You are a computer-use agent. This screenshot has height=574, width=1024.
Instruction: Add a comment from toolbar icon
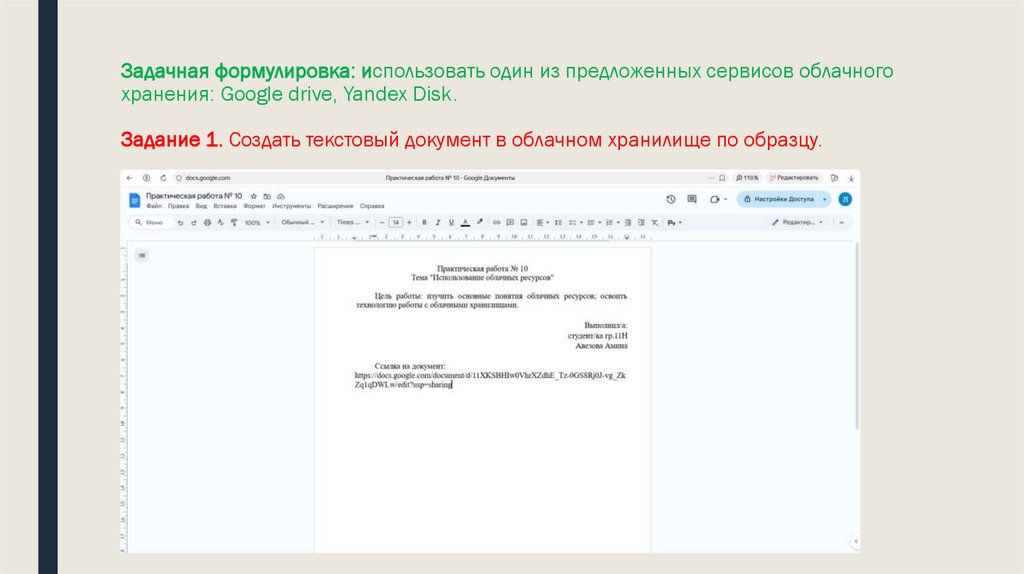click(510, 223)
